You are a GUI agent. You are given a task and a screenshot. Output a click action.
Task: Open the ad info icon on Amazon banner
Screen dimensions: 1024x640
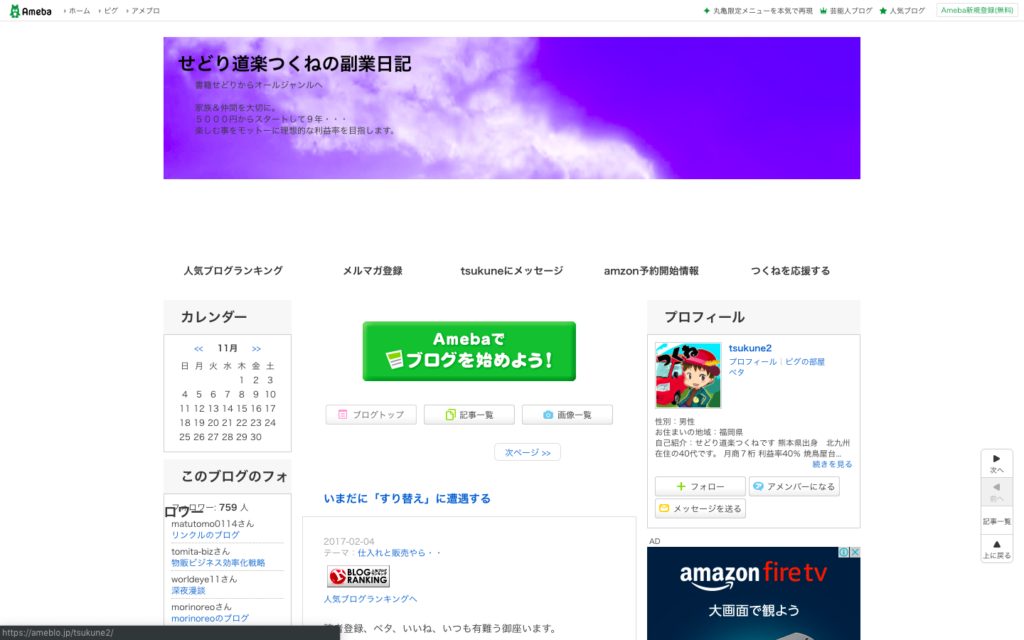(843, 552)
